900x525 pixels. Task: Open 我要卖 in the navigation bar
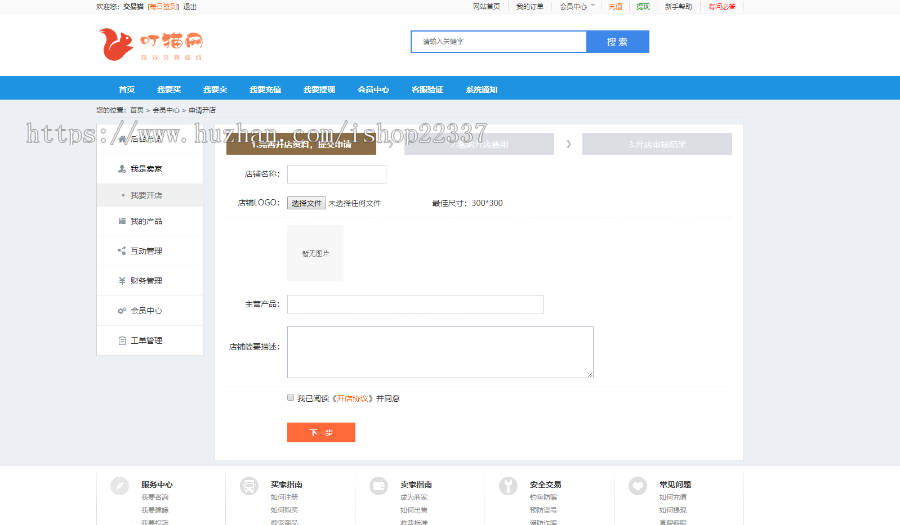point(215,90)
